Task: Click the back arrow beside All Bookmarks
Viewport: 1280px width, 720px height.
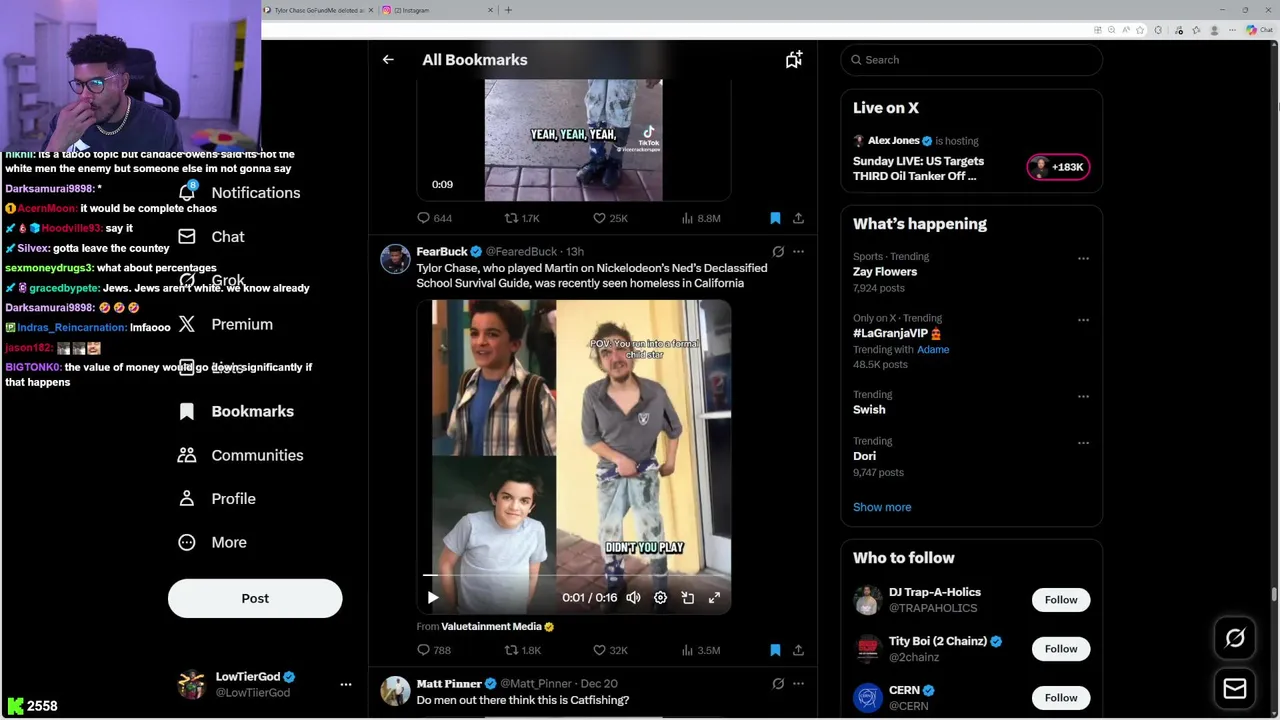Action: (388, 60)
